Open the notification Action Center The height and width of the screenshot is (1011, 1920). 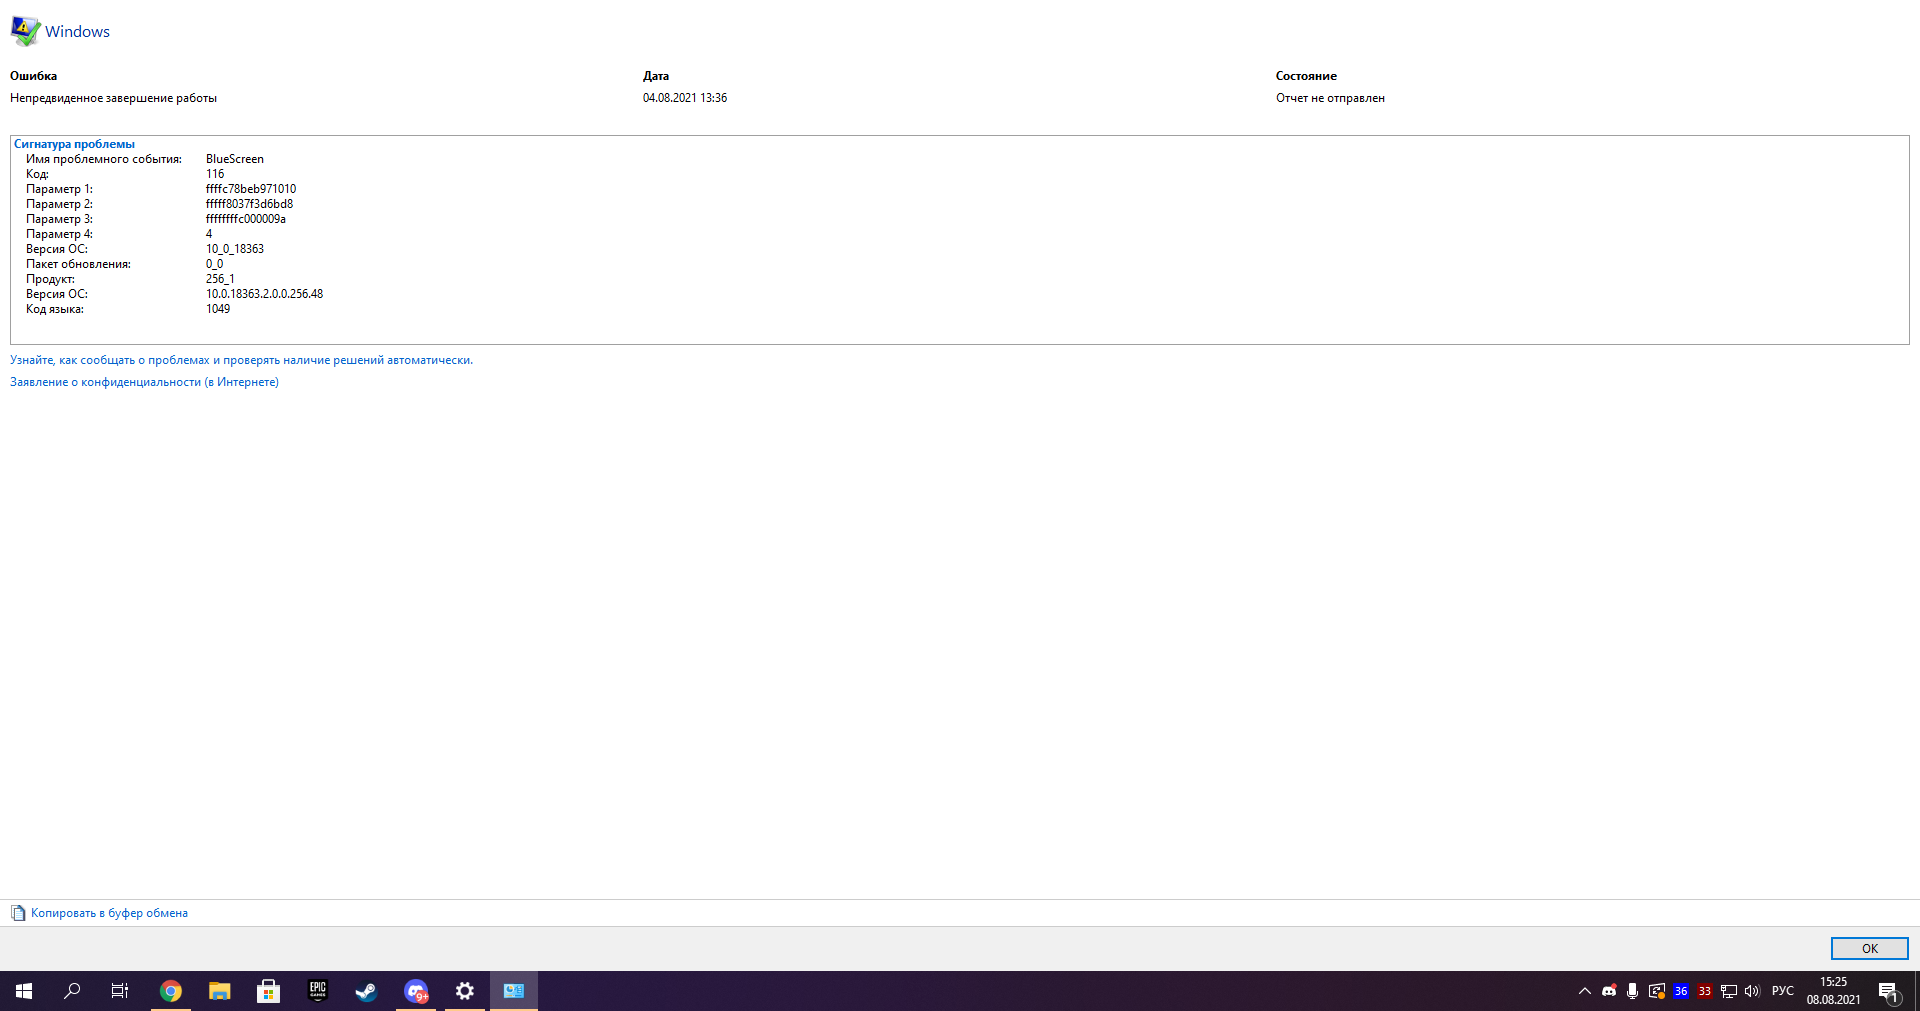tap(1888, 991)
